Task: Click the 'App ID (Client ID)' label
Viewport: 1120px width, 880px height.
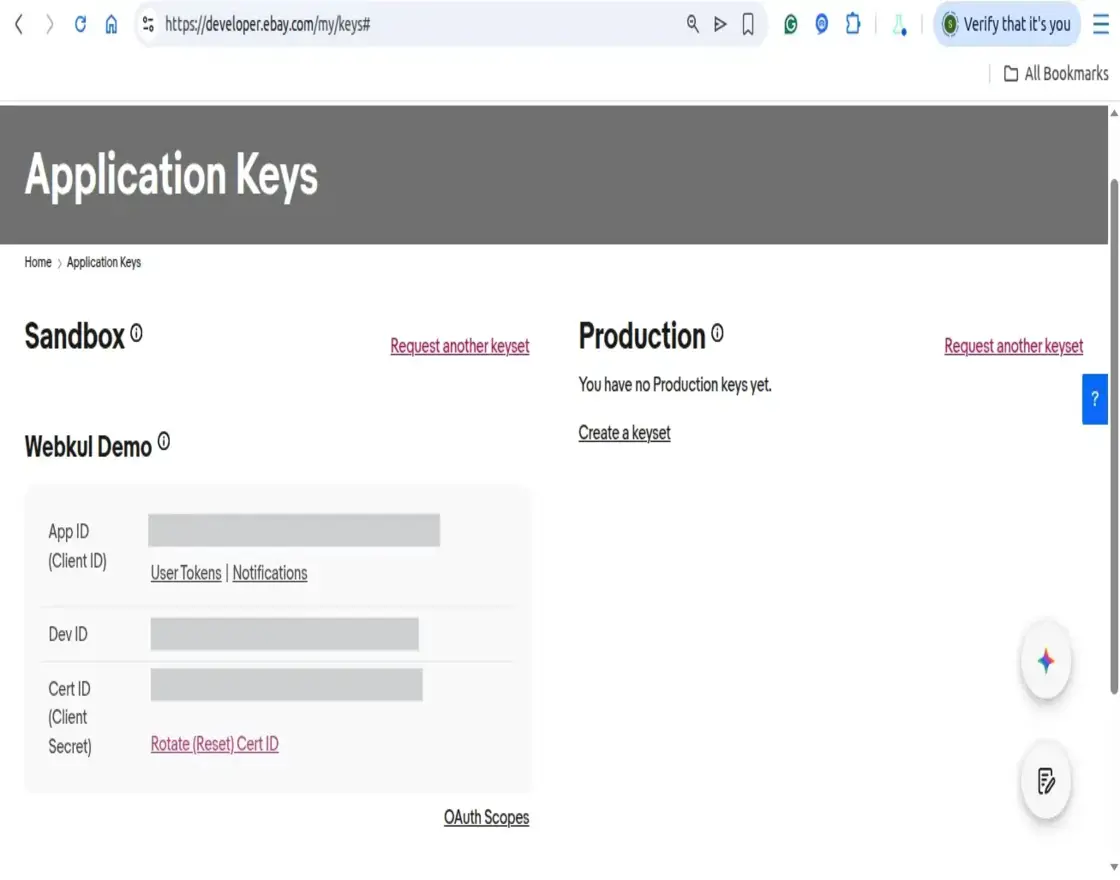Action: tap(77, 546)
